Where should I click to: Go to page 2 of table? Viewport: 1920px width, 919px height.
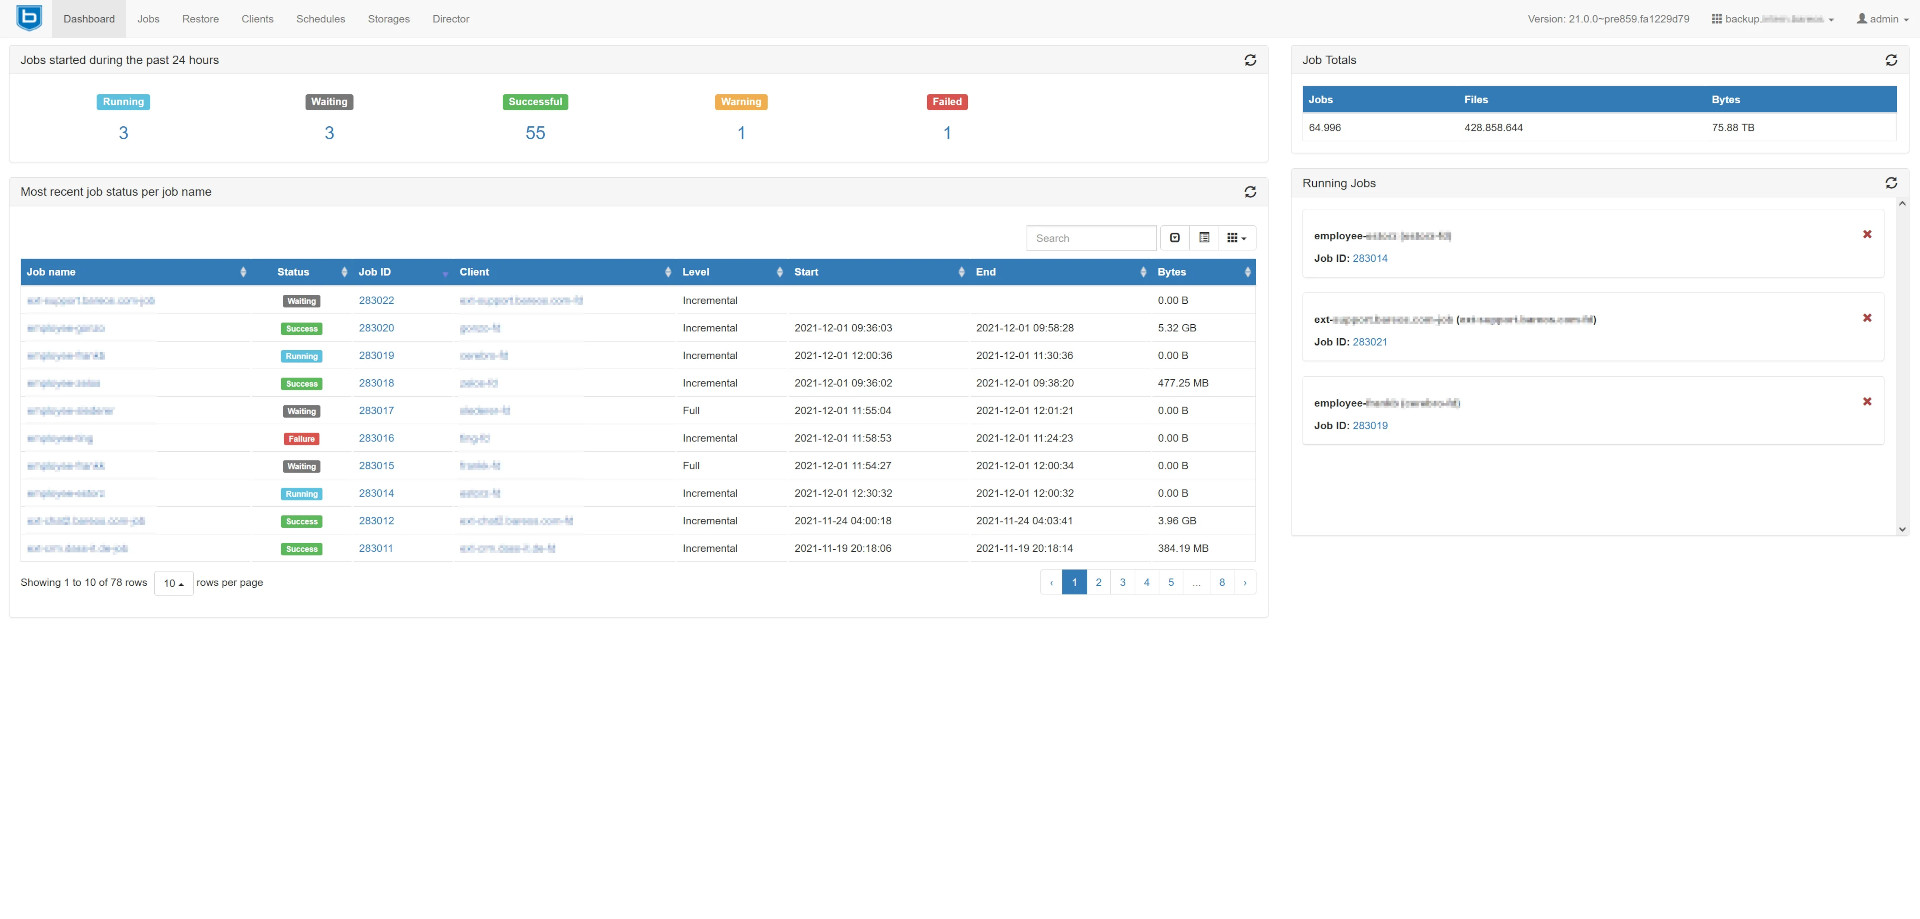pyautogui.click(x=1098, y=582)
